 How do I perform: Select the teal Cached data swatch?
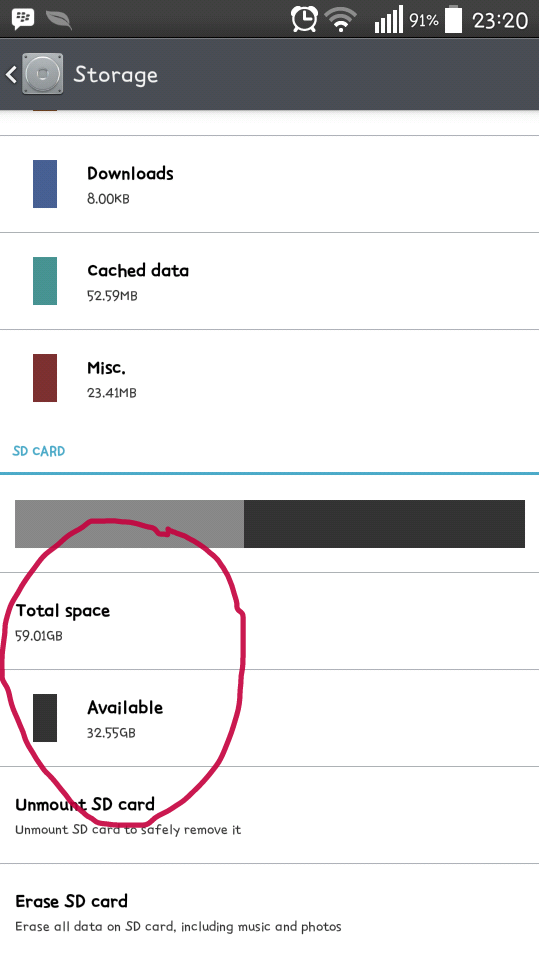click(45, 281)
